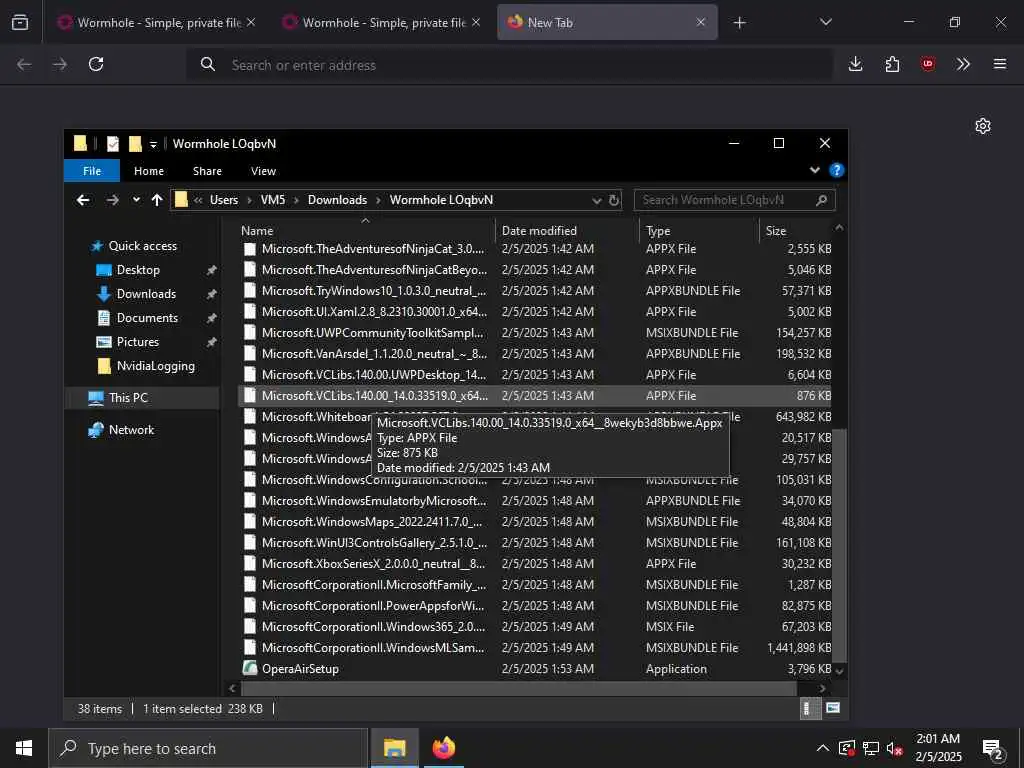This screenshot has height=768, width=1024.
Task: Open Firefox from the taskbar
Action: pos(443,748)
